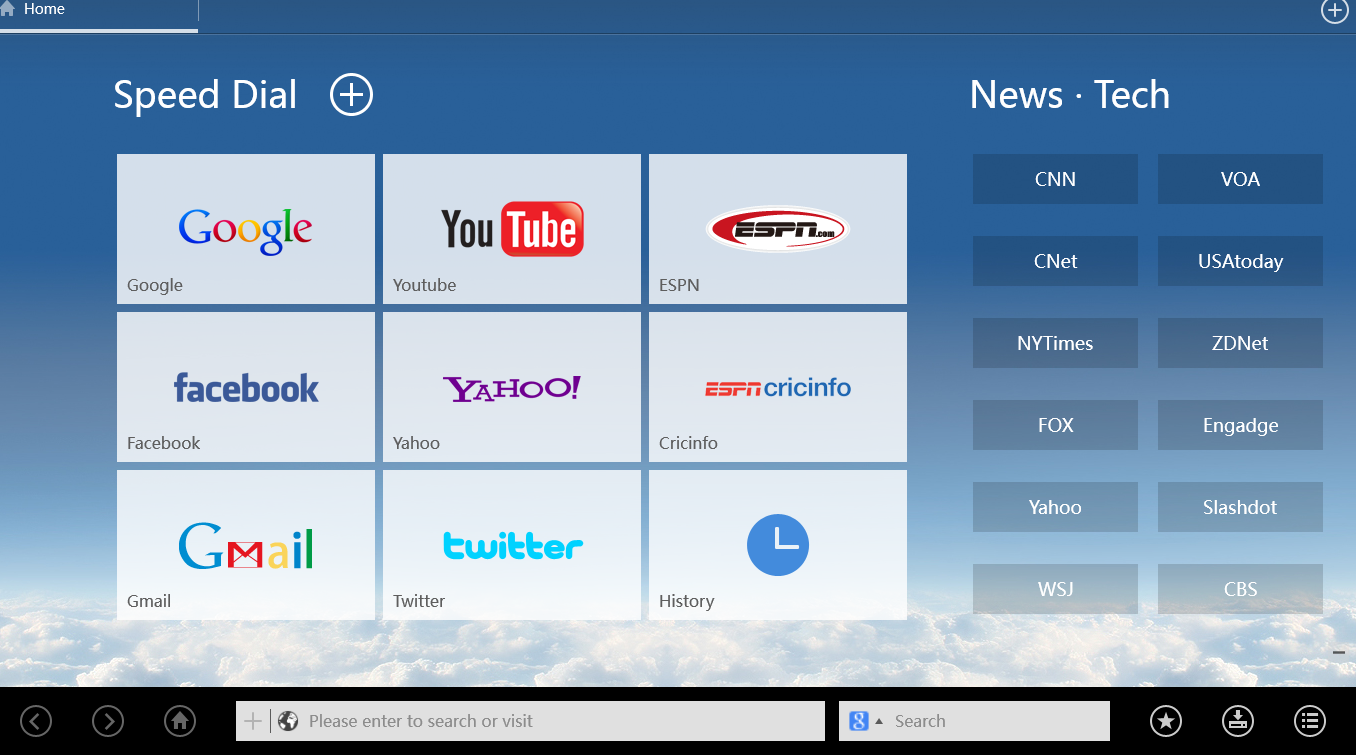Open the History clock tile
1356x755 pixels.
[x=778, y=545]
